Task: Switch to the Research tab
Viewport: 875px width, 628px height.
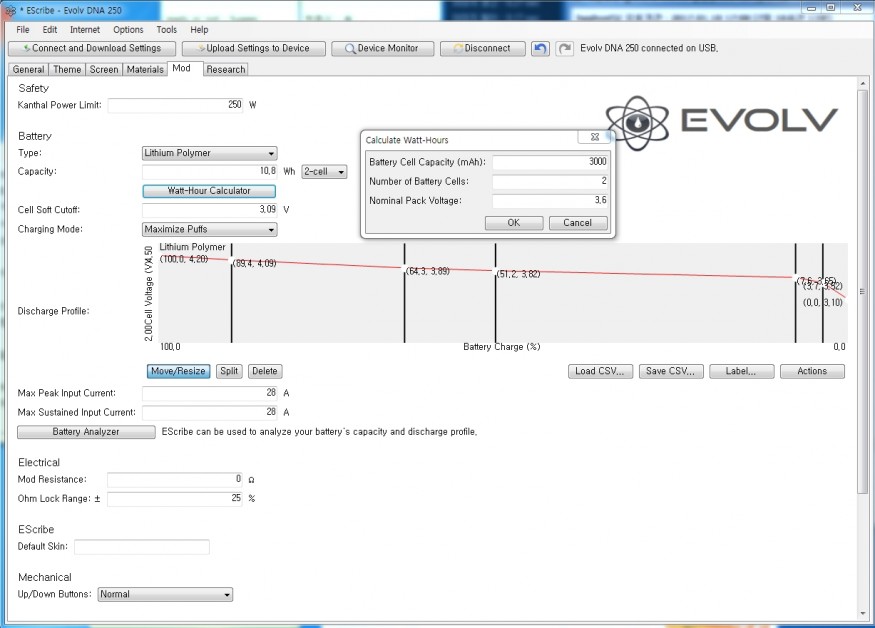Action: click(x=225, y=69)
